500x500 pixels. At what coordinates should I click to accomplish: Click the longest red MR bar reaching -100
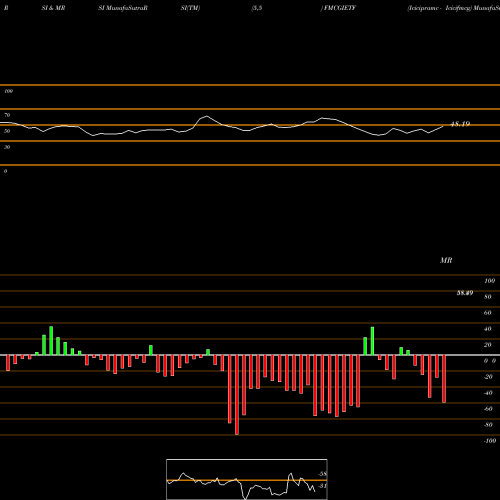[237, 395]
